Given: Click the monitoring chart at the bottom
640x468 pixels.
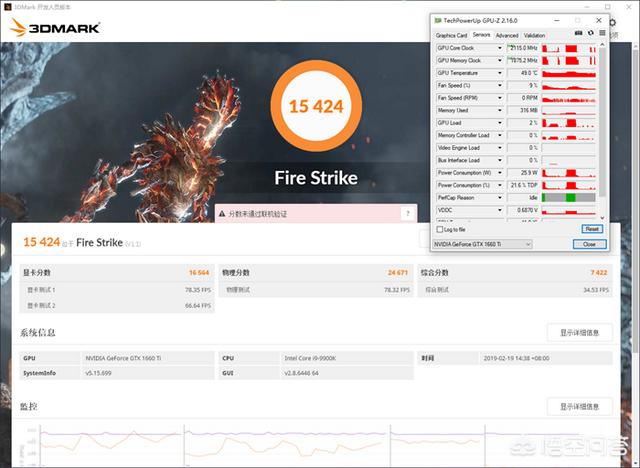Looking at the screenshot, I should (x=310, y=446).
